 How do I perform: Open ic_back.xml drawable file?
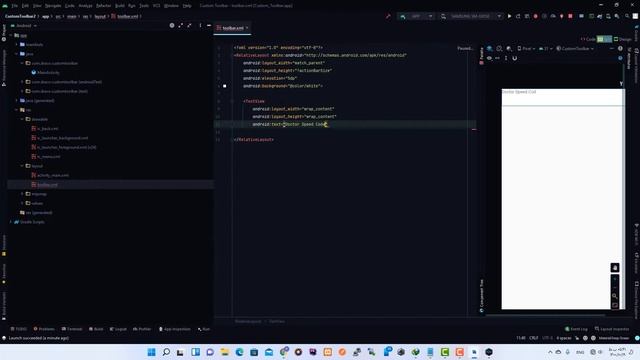47,129
